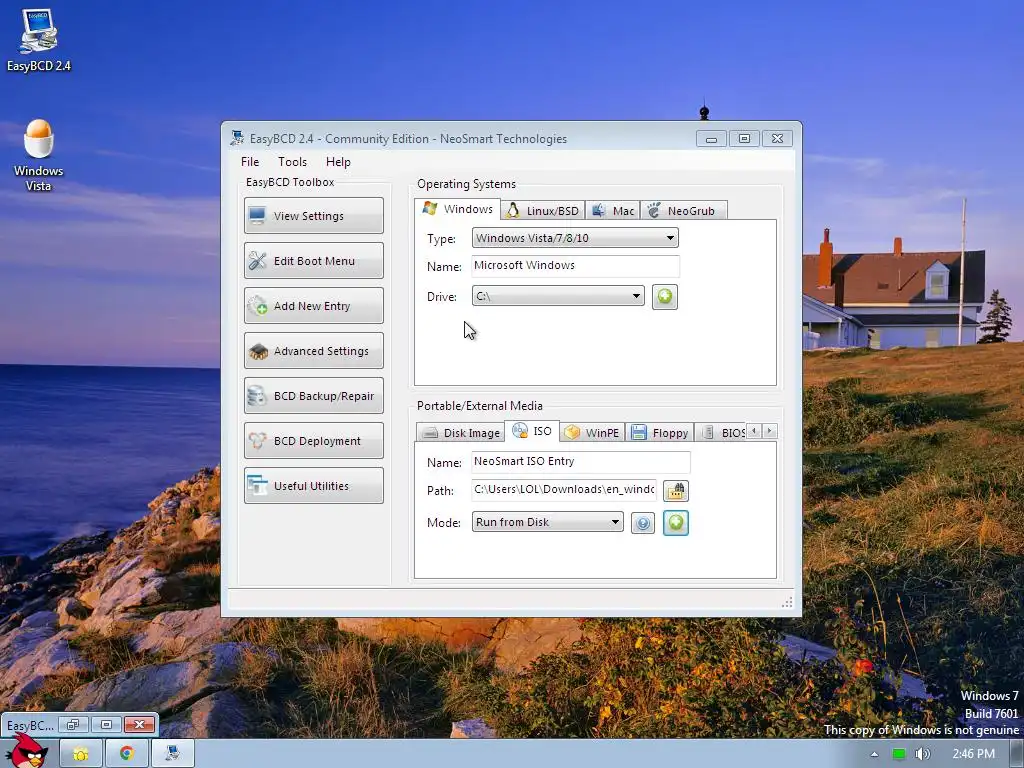Click the Microsoft Windows name field
Screen dimensions: 1024x768
[x=575, y=266]
